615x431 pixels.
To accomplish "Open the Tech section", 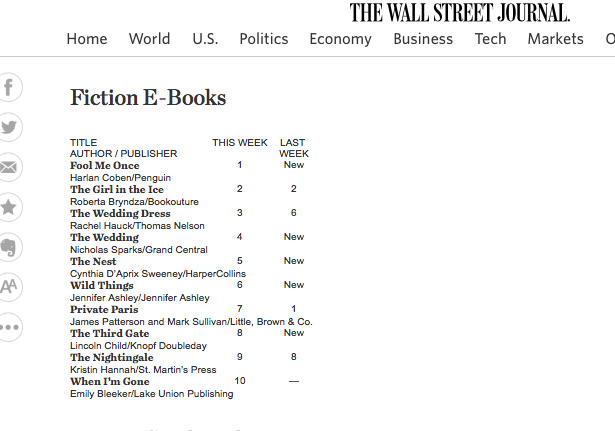I will [491, 39].
